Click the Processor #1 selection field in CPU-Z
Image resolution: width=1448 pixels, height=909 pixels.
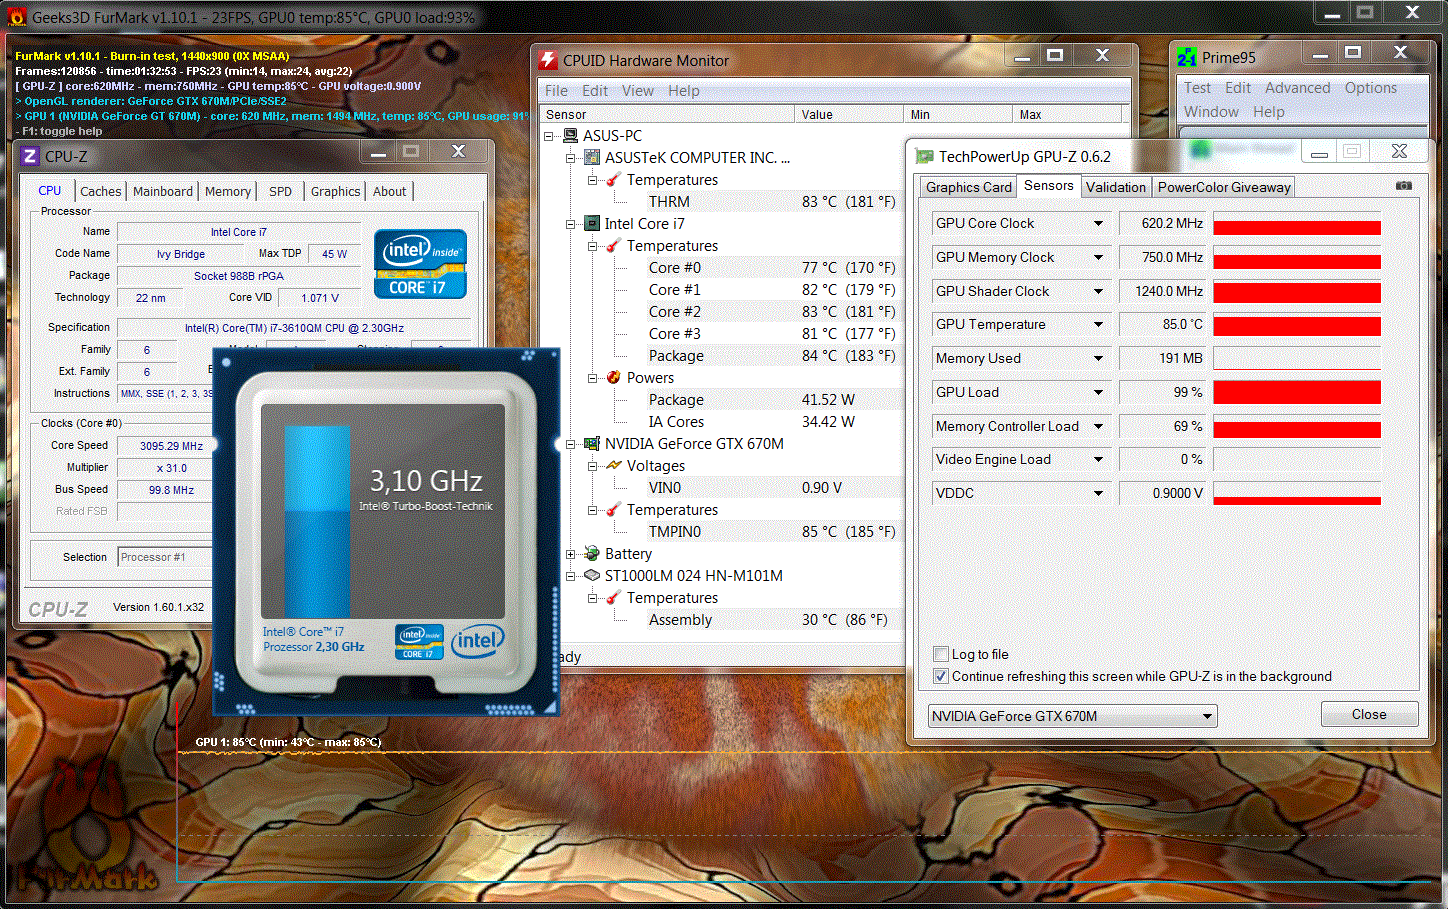(x=165, y=557)
